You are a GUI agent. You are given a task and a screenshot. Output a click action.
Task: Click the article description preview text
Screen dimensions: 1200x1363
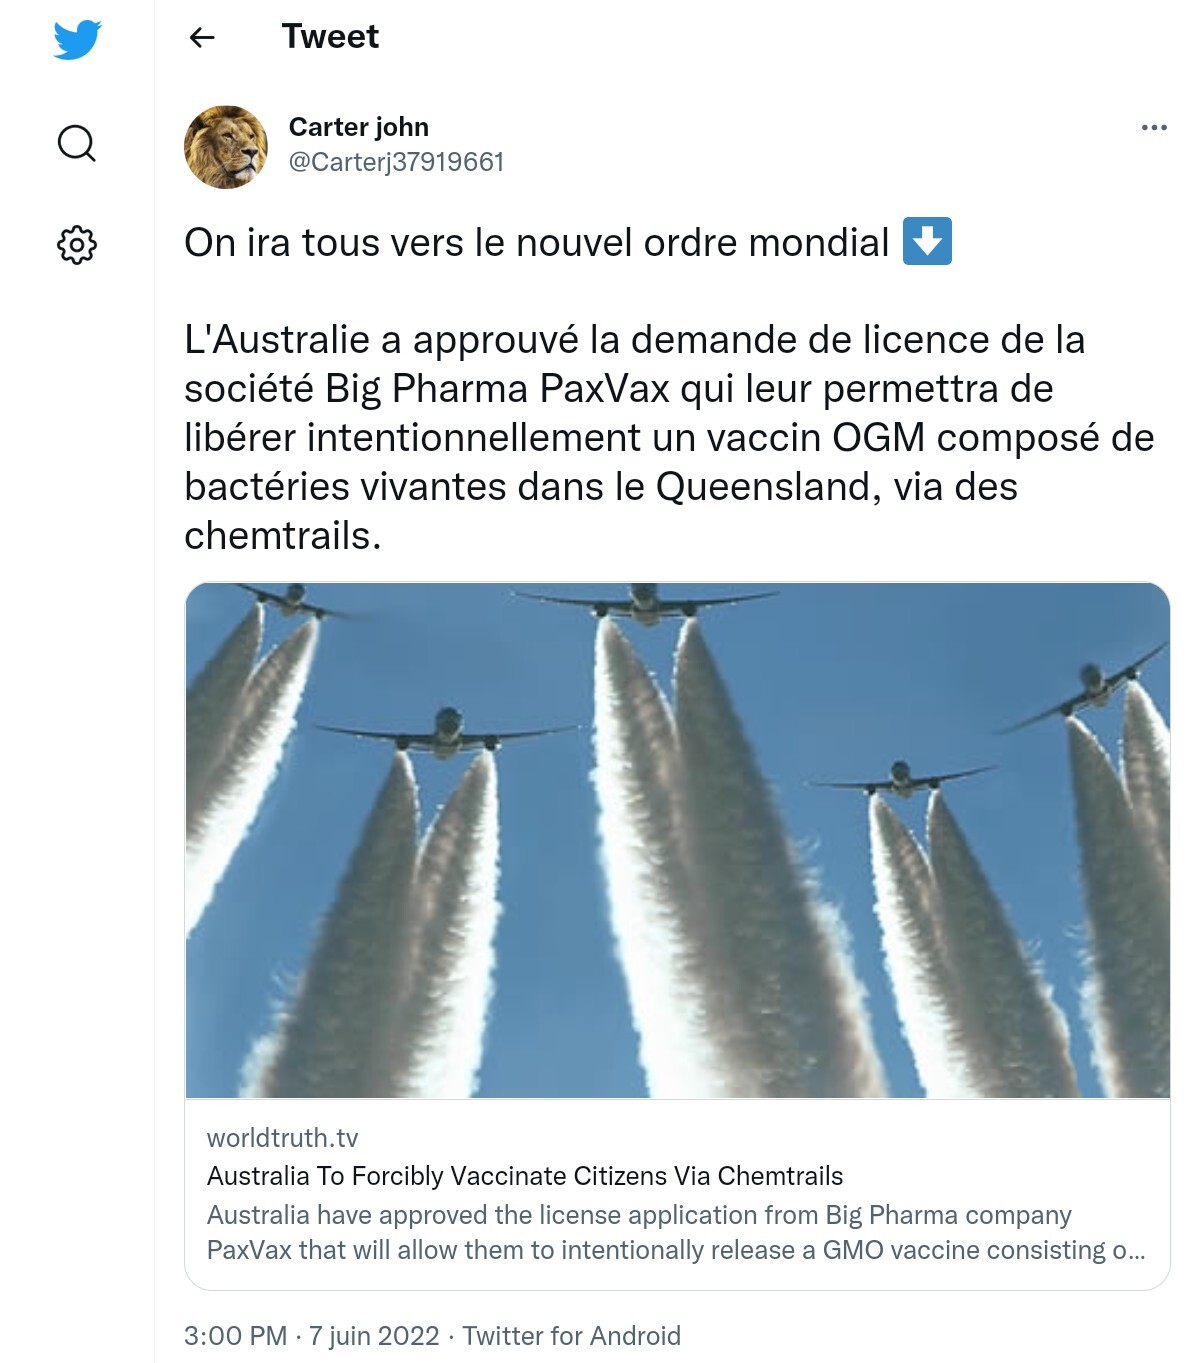point(676,1232)
